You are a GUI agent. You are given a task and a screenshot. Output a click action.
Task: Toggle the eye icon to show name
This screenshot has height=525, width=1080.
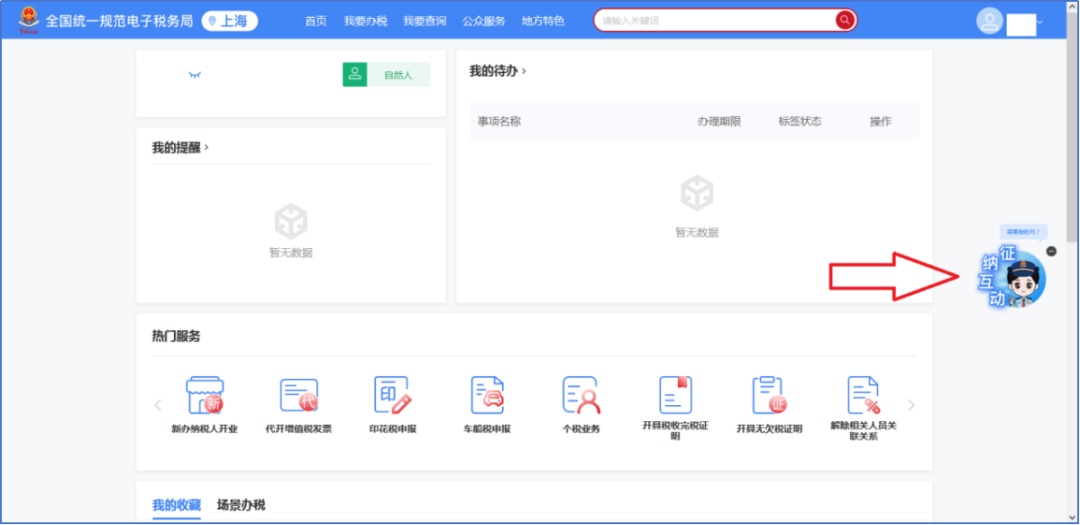(x=195, y=75)
